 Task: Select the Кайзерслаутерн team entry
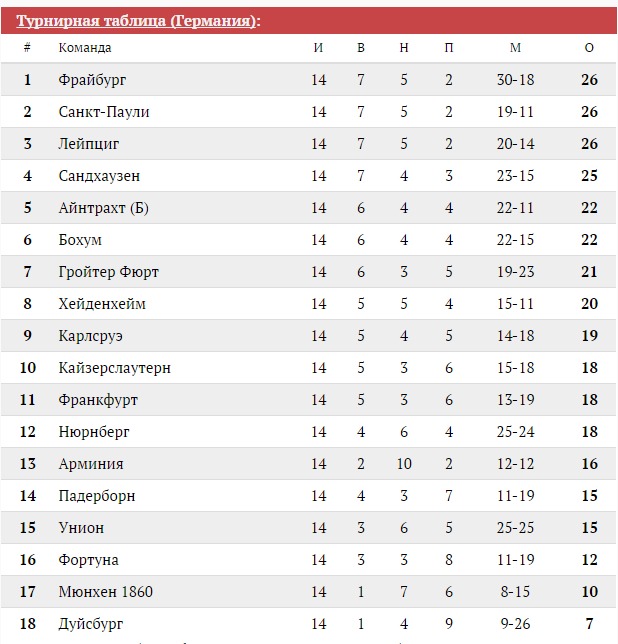pyautogui.click(x=115, y=368)
